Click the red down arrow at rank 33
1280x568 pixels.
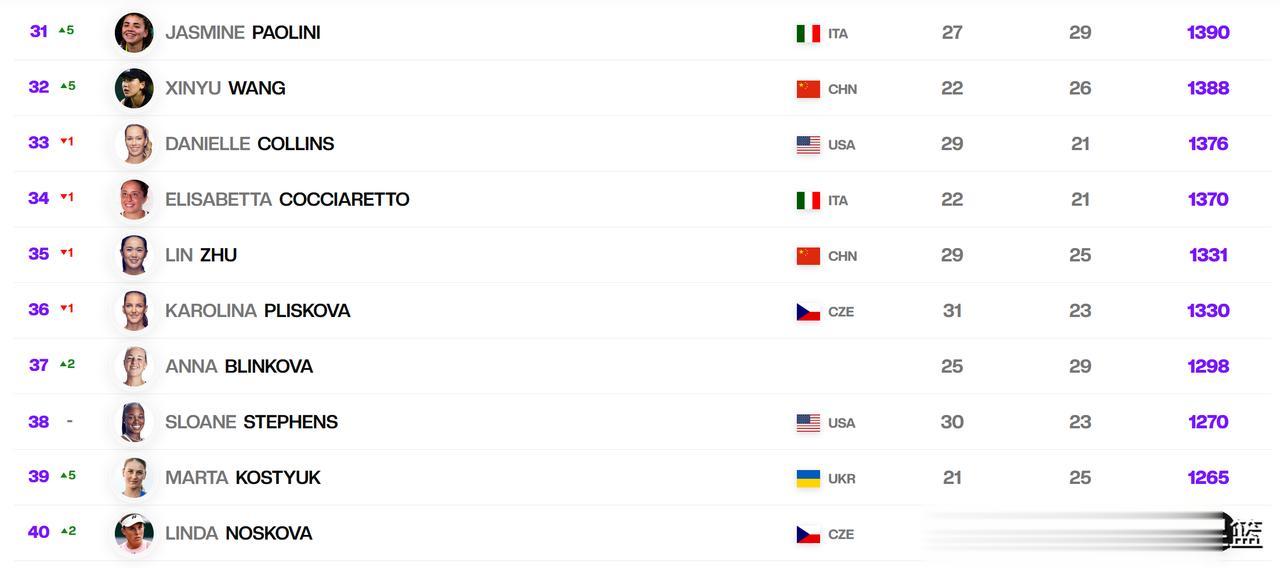pos(62,142)
